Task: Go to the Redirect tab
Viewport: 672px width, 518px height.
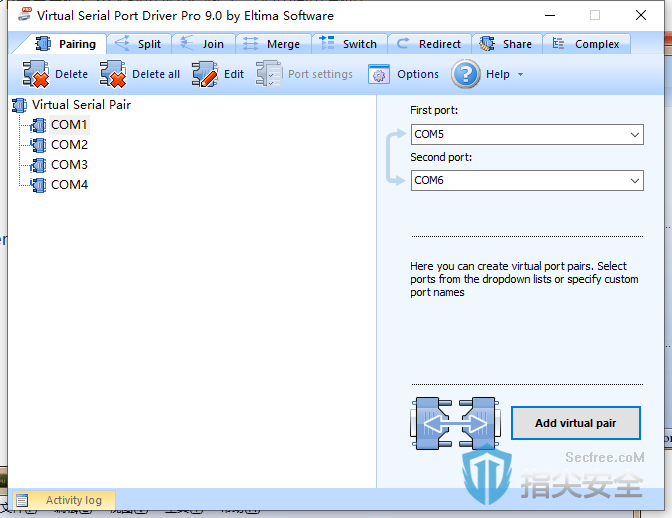Action: (x=429, y=44)
